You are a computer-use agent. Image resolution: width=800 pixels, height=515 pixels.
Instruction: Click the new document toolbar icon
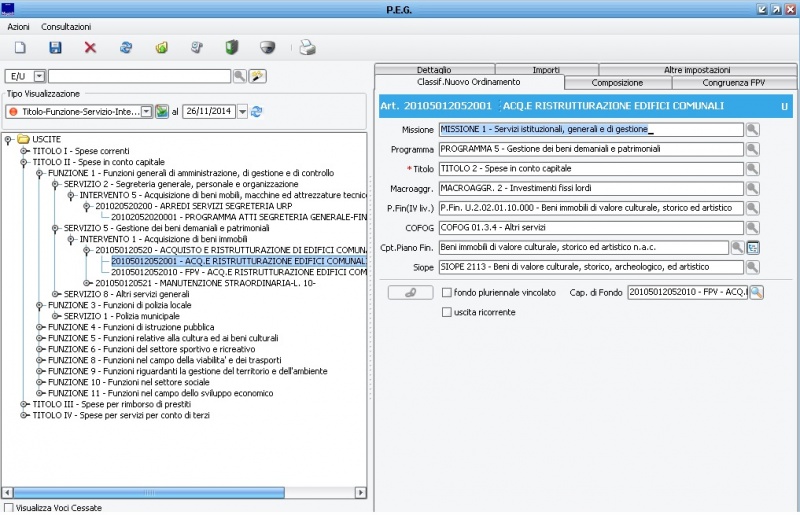20,47
